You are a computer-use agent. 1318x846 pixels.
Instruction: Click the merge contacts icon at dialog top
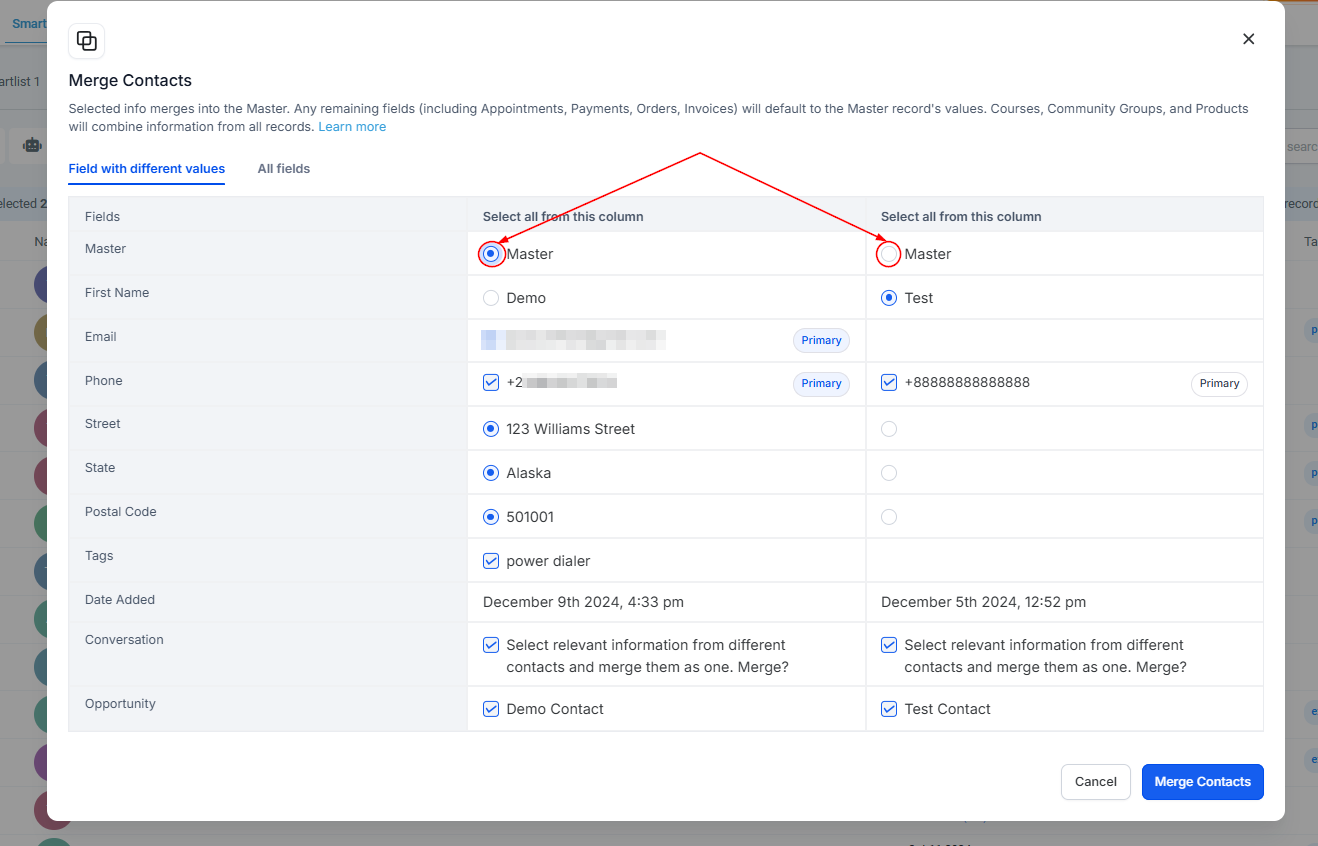tap(87, 41)
